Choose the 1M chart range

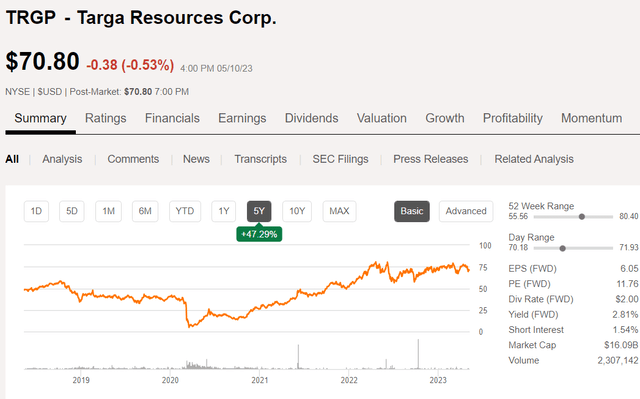click(109, 211)
